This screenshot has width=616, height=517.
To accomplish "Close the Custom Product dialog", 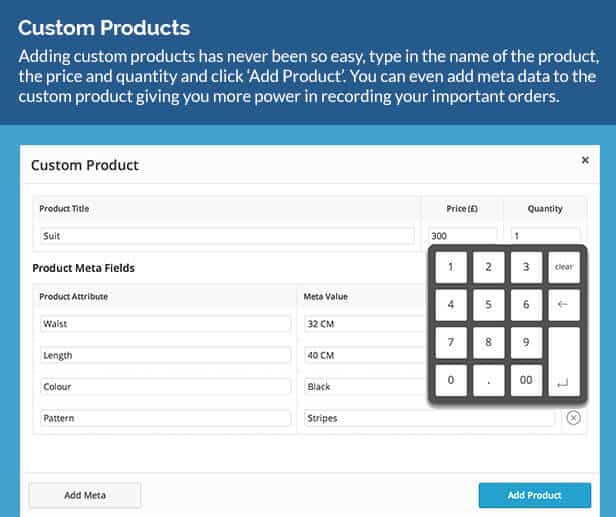I will 585,159.
